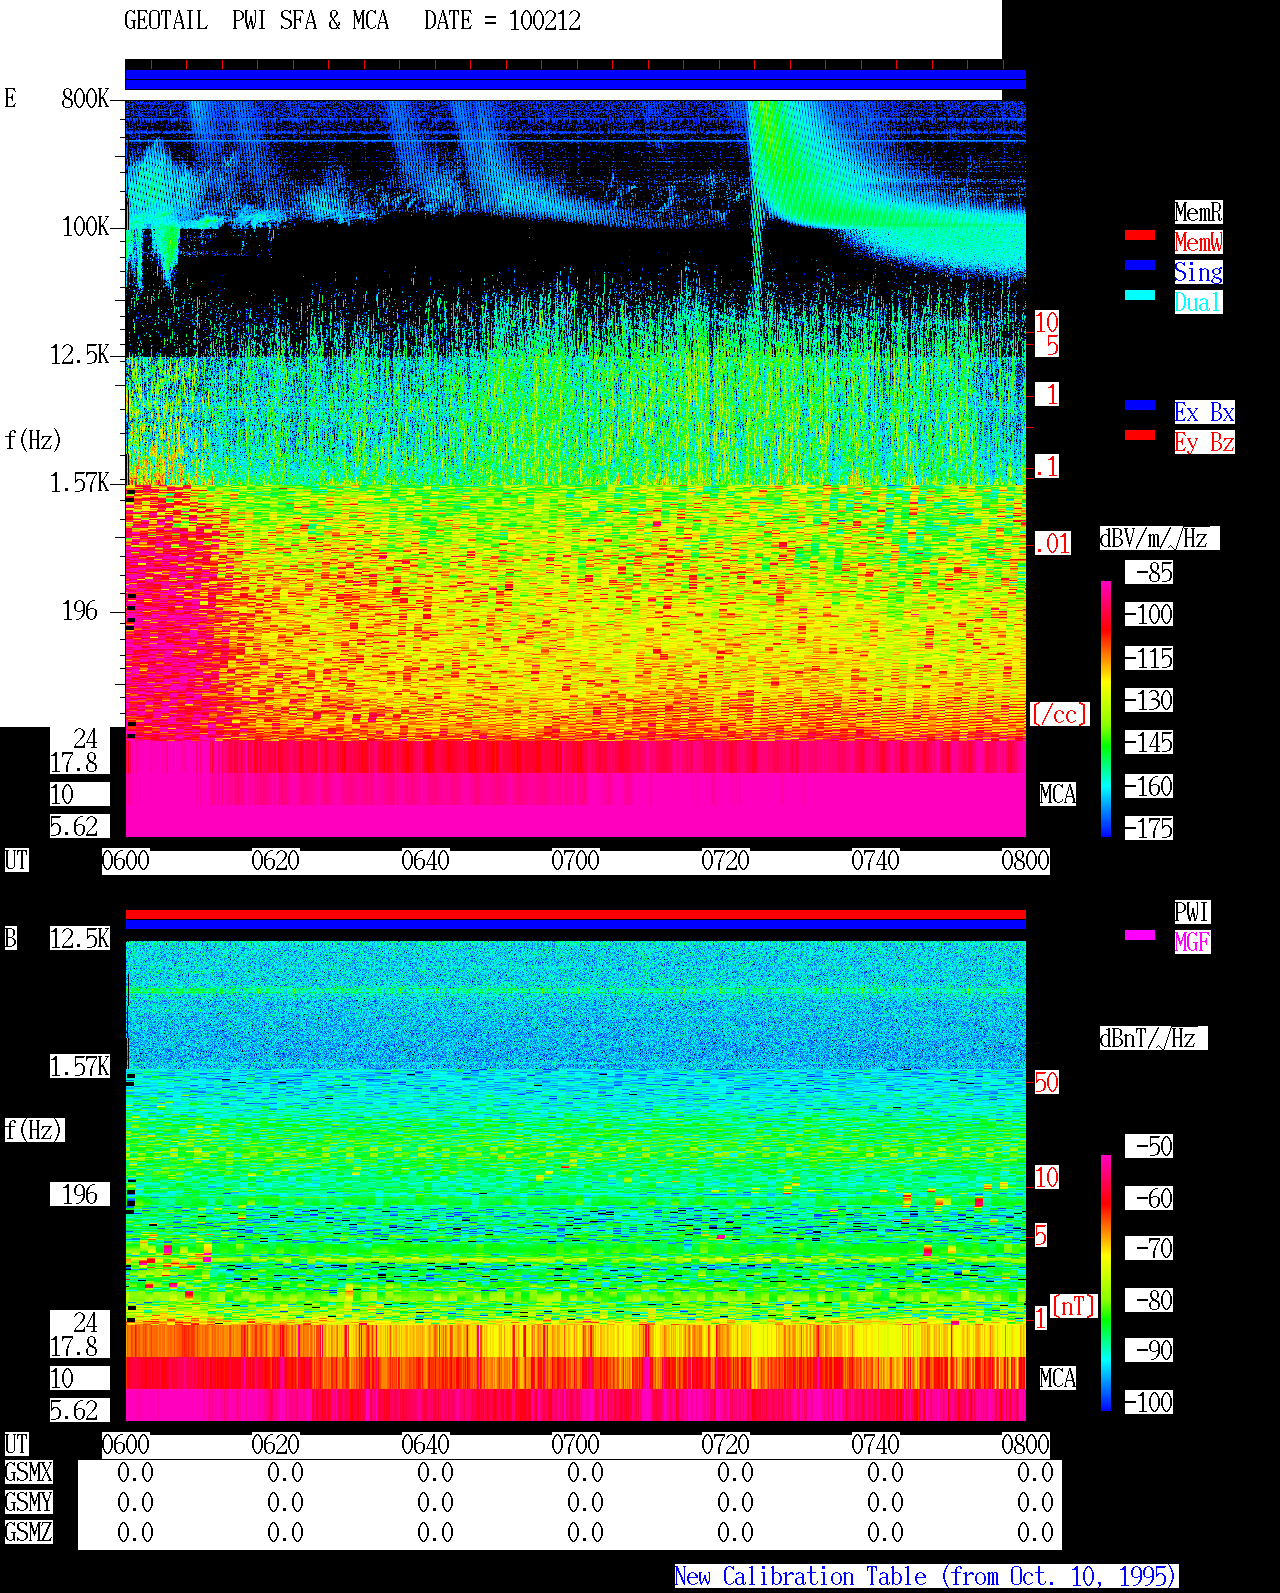Click the blue swatch beside Ex Bx
Screen dimensions: 1280x1593
tap(1140, 405)
